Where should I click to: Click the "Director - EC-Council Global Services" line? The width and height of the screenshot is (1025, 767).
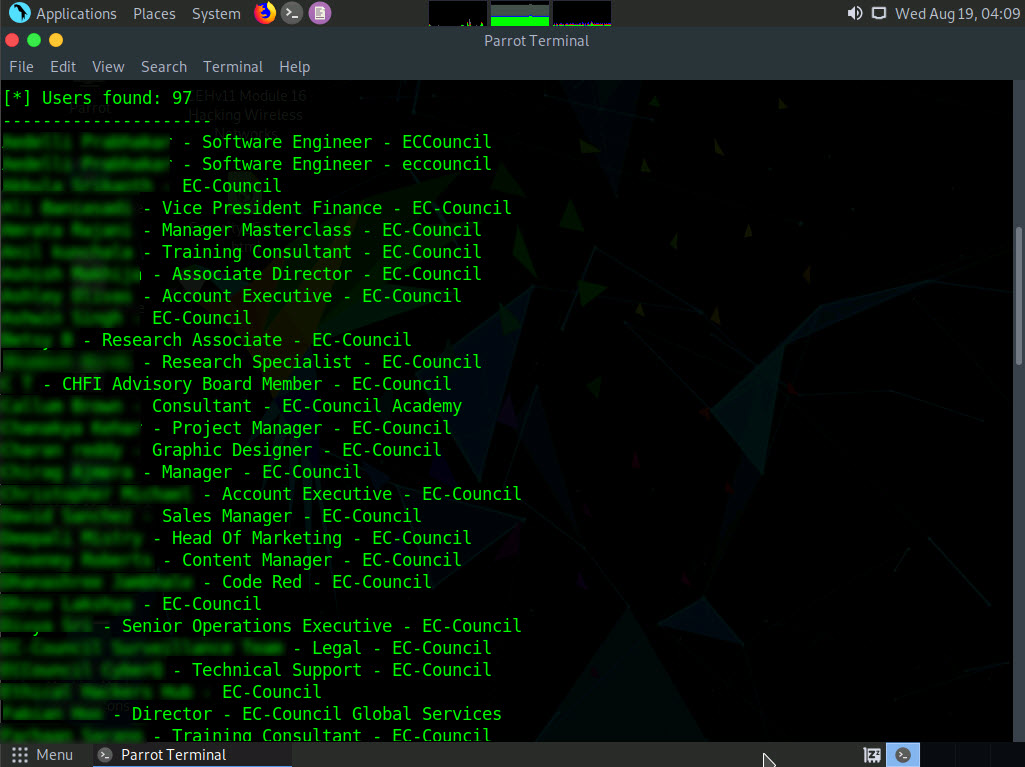(x=252, y=714)
